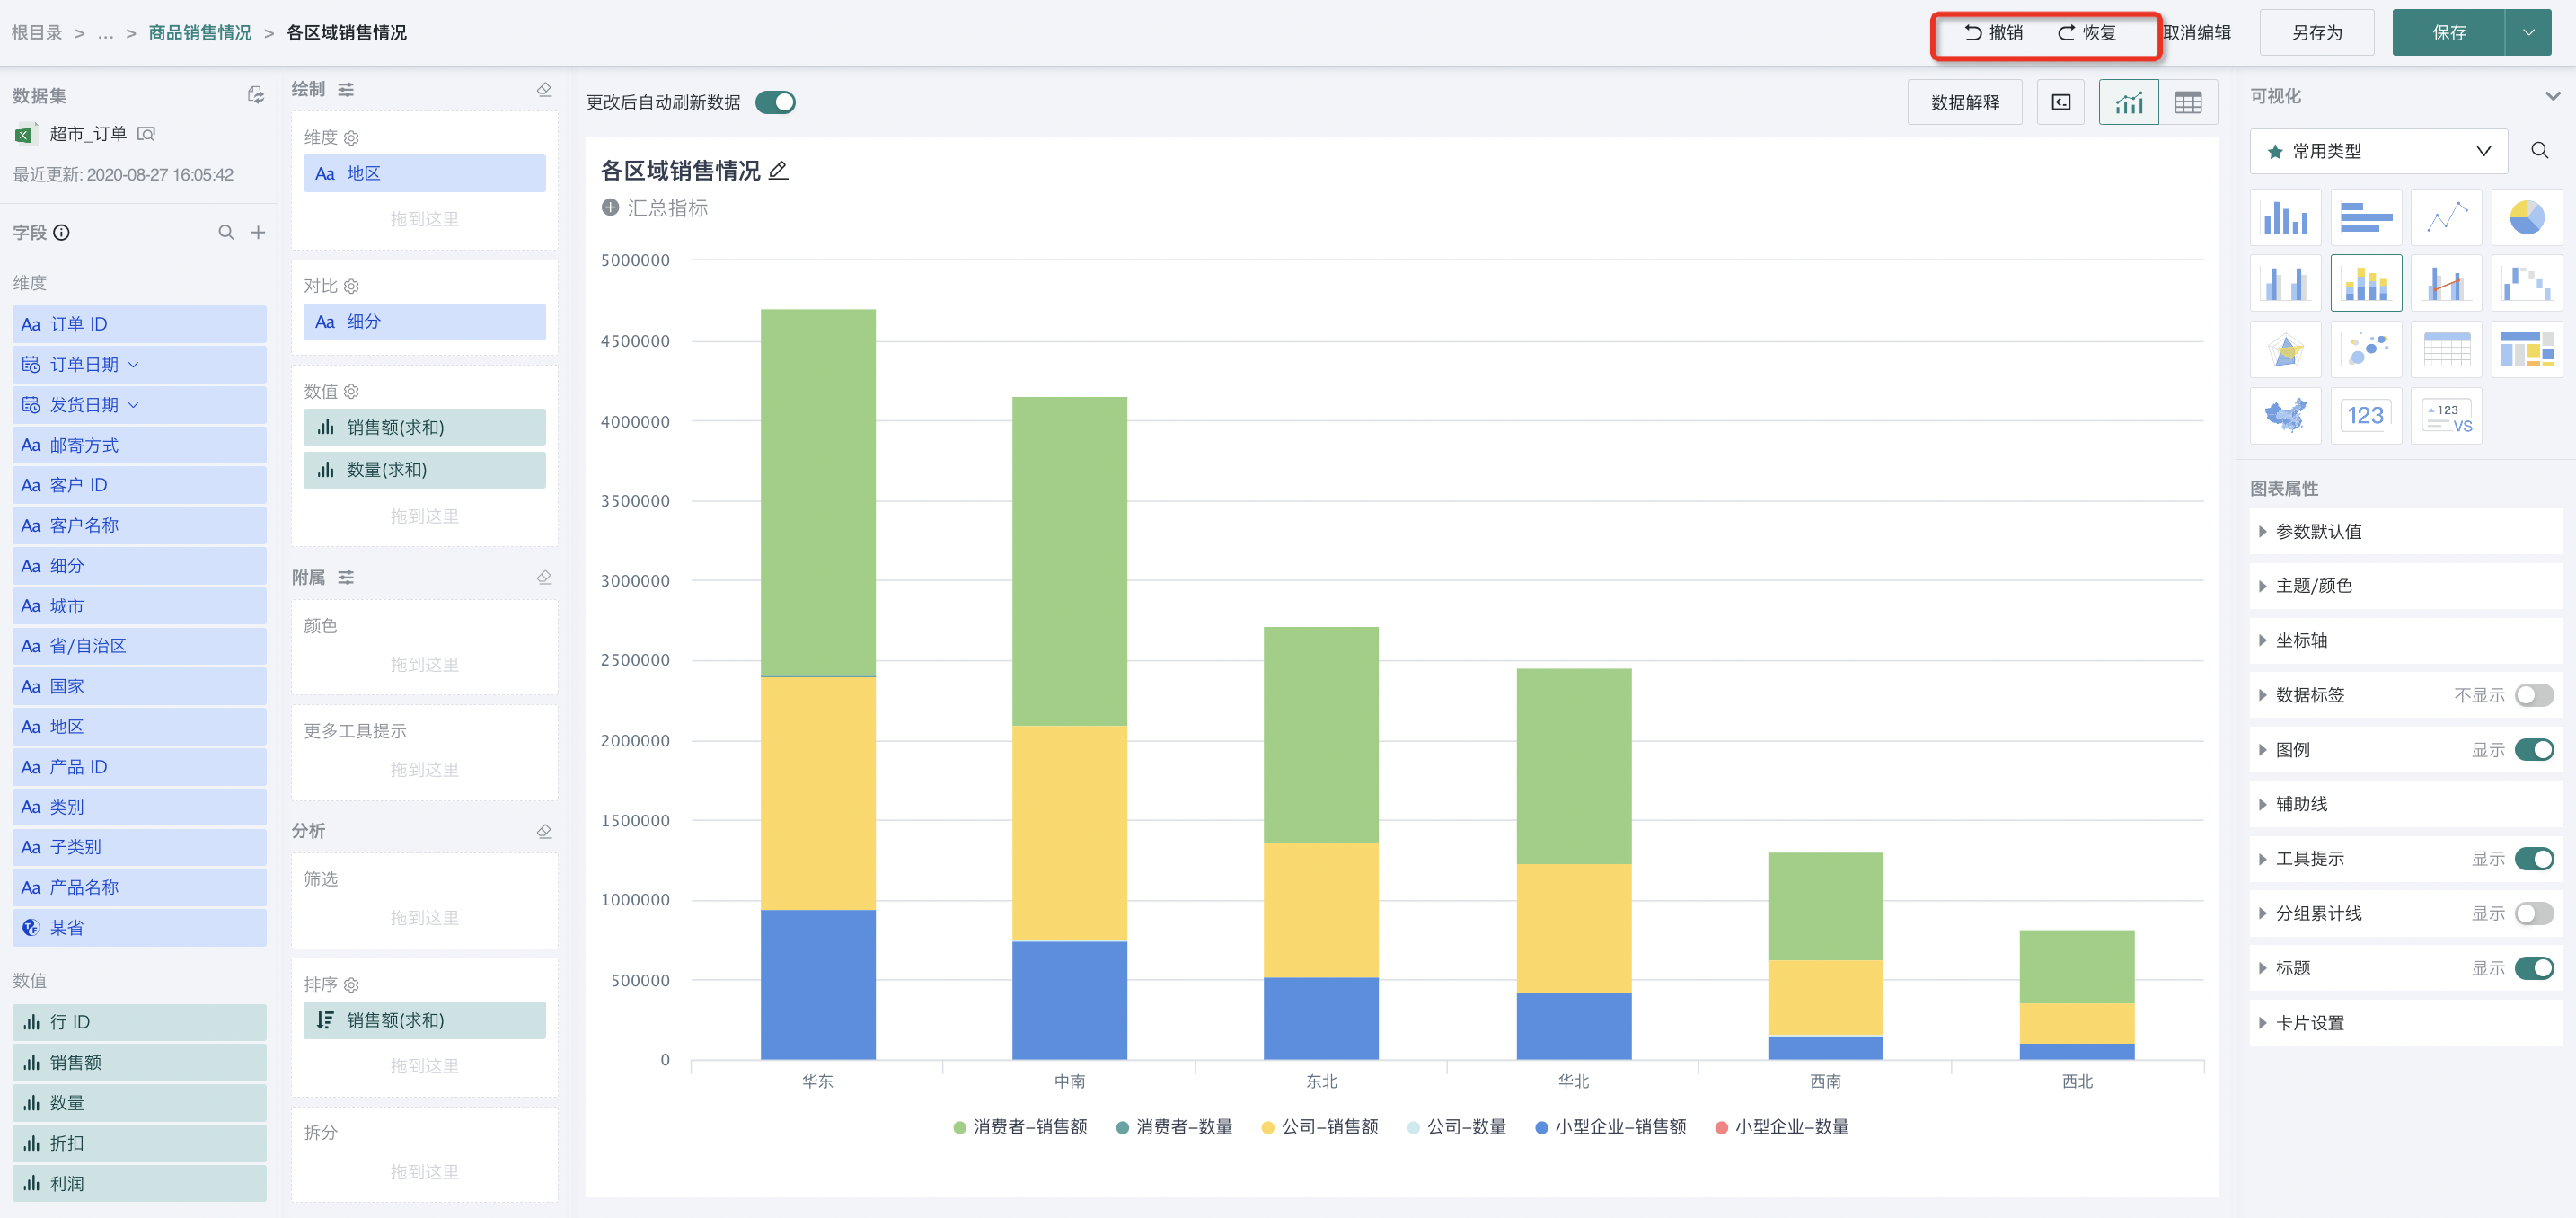
Task: Toggle 小型企业-销售额 legend color item
Action: coord(1610,1127)
